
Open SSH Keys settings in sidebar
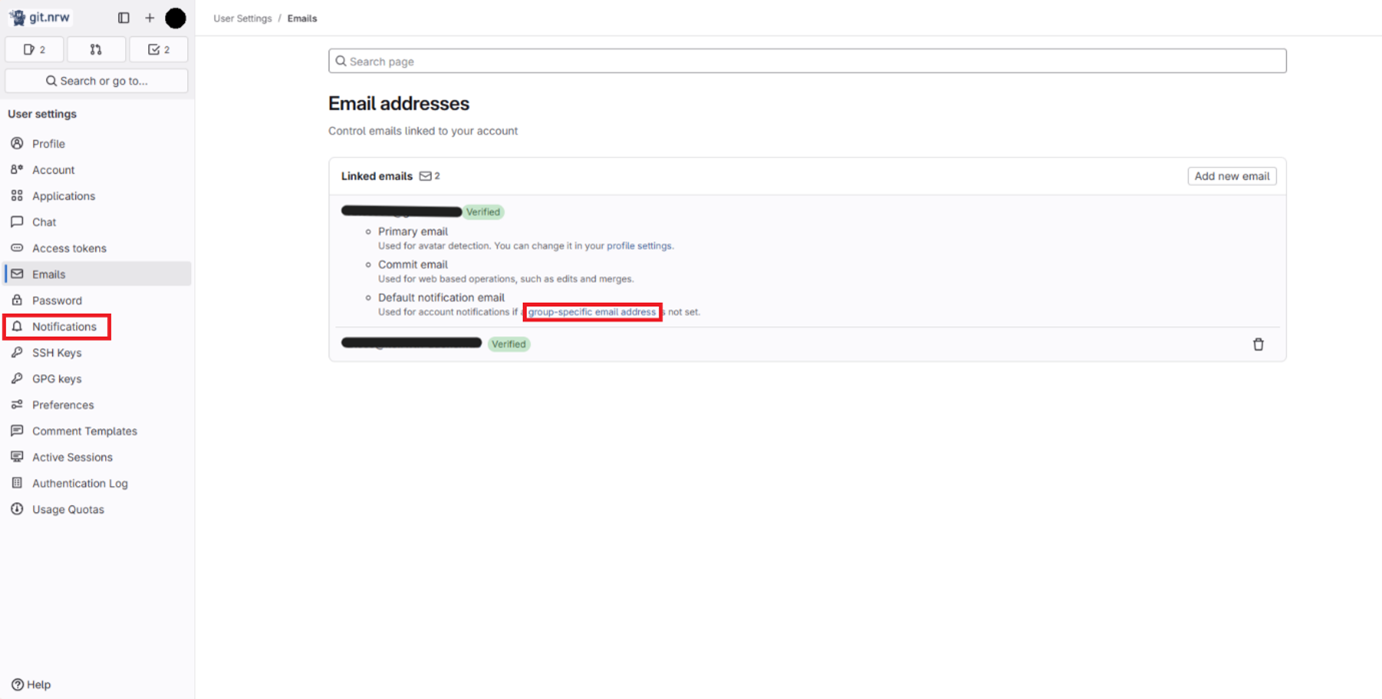(55, 352)
